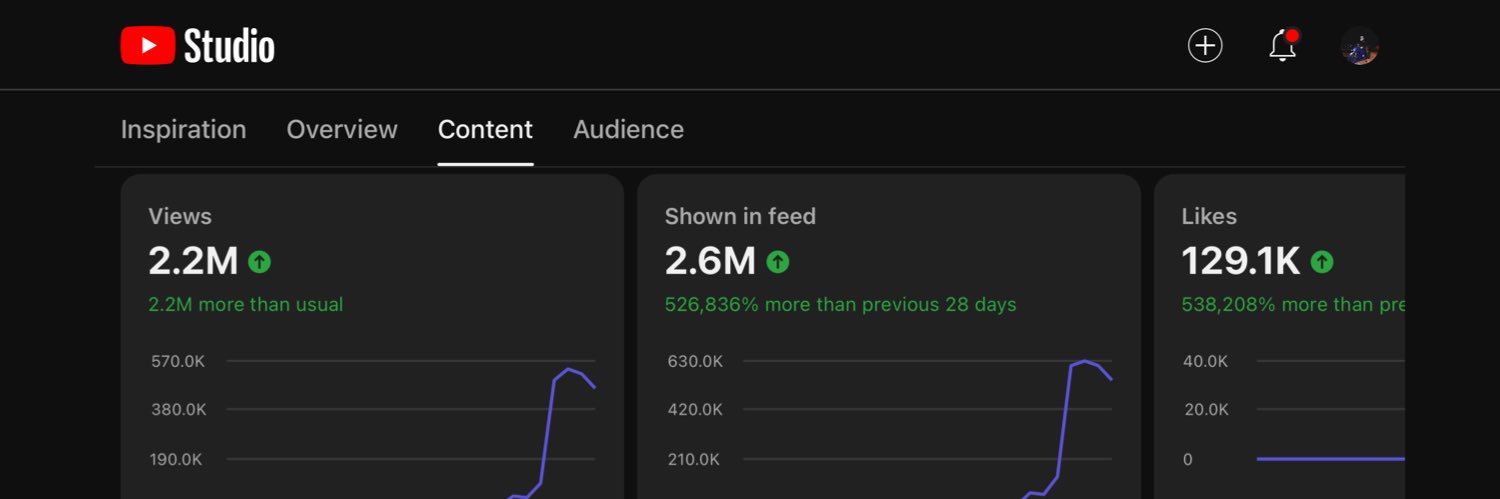Click "2.2M more than usual" text
Image resolution: width=1500 pixels, height=499 pixels.
pyautogui.click(x=245, y=304)
